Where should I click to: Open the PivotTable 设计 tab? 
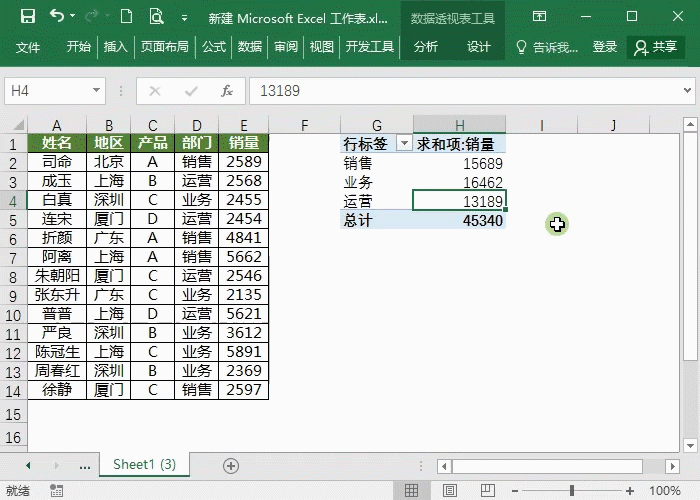click(x=479, y=46)
